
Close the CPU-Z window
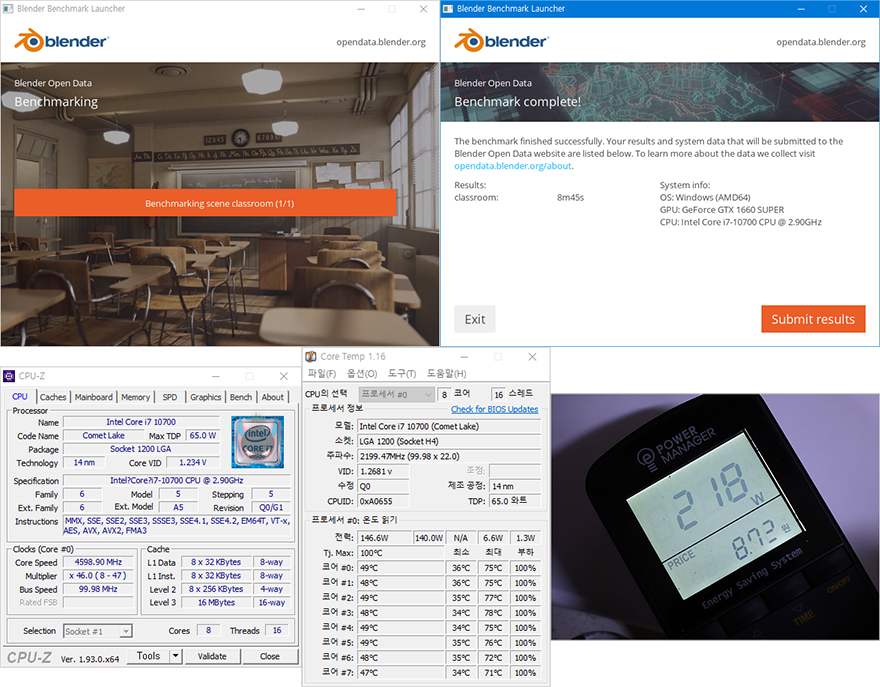click(283, 375)
